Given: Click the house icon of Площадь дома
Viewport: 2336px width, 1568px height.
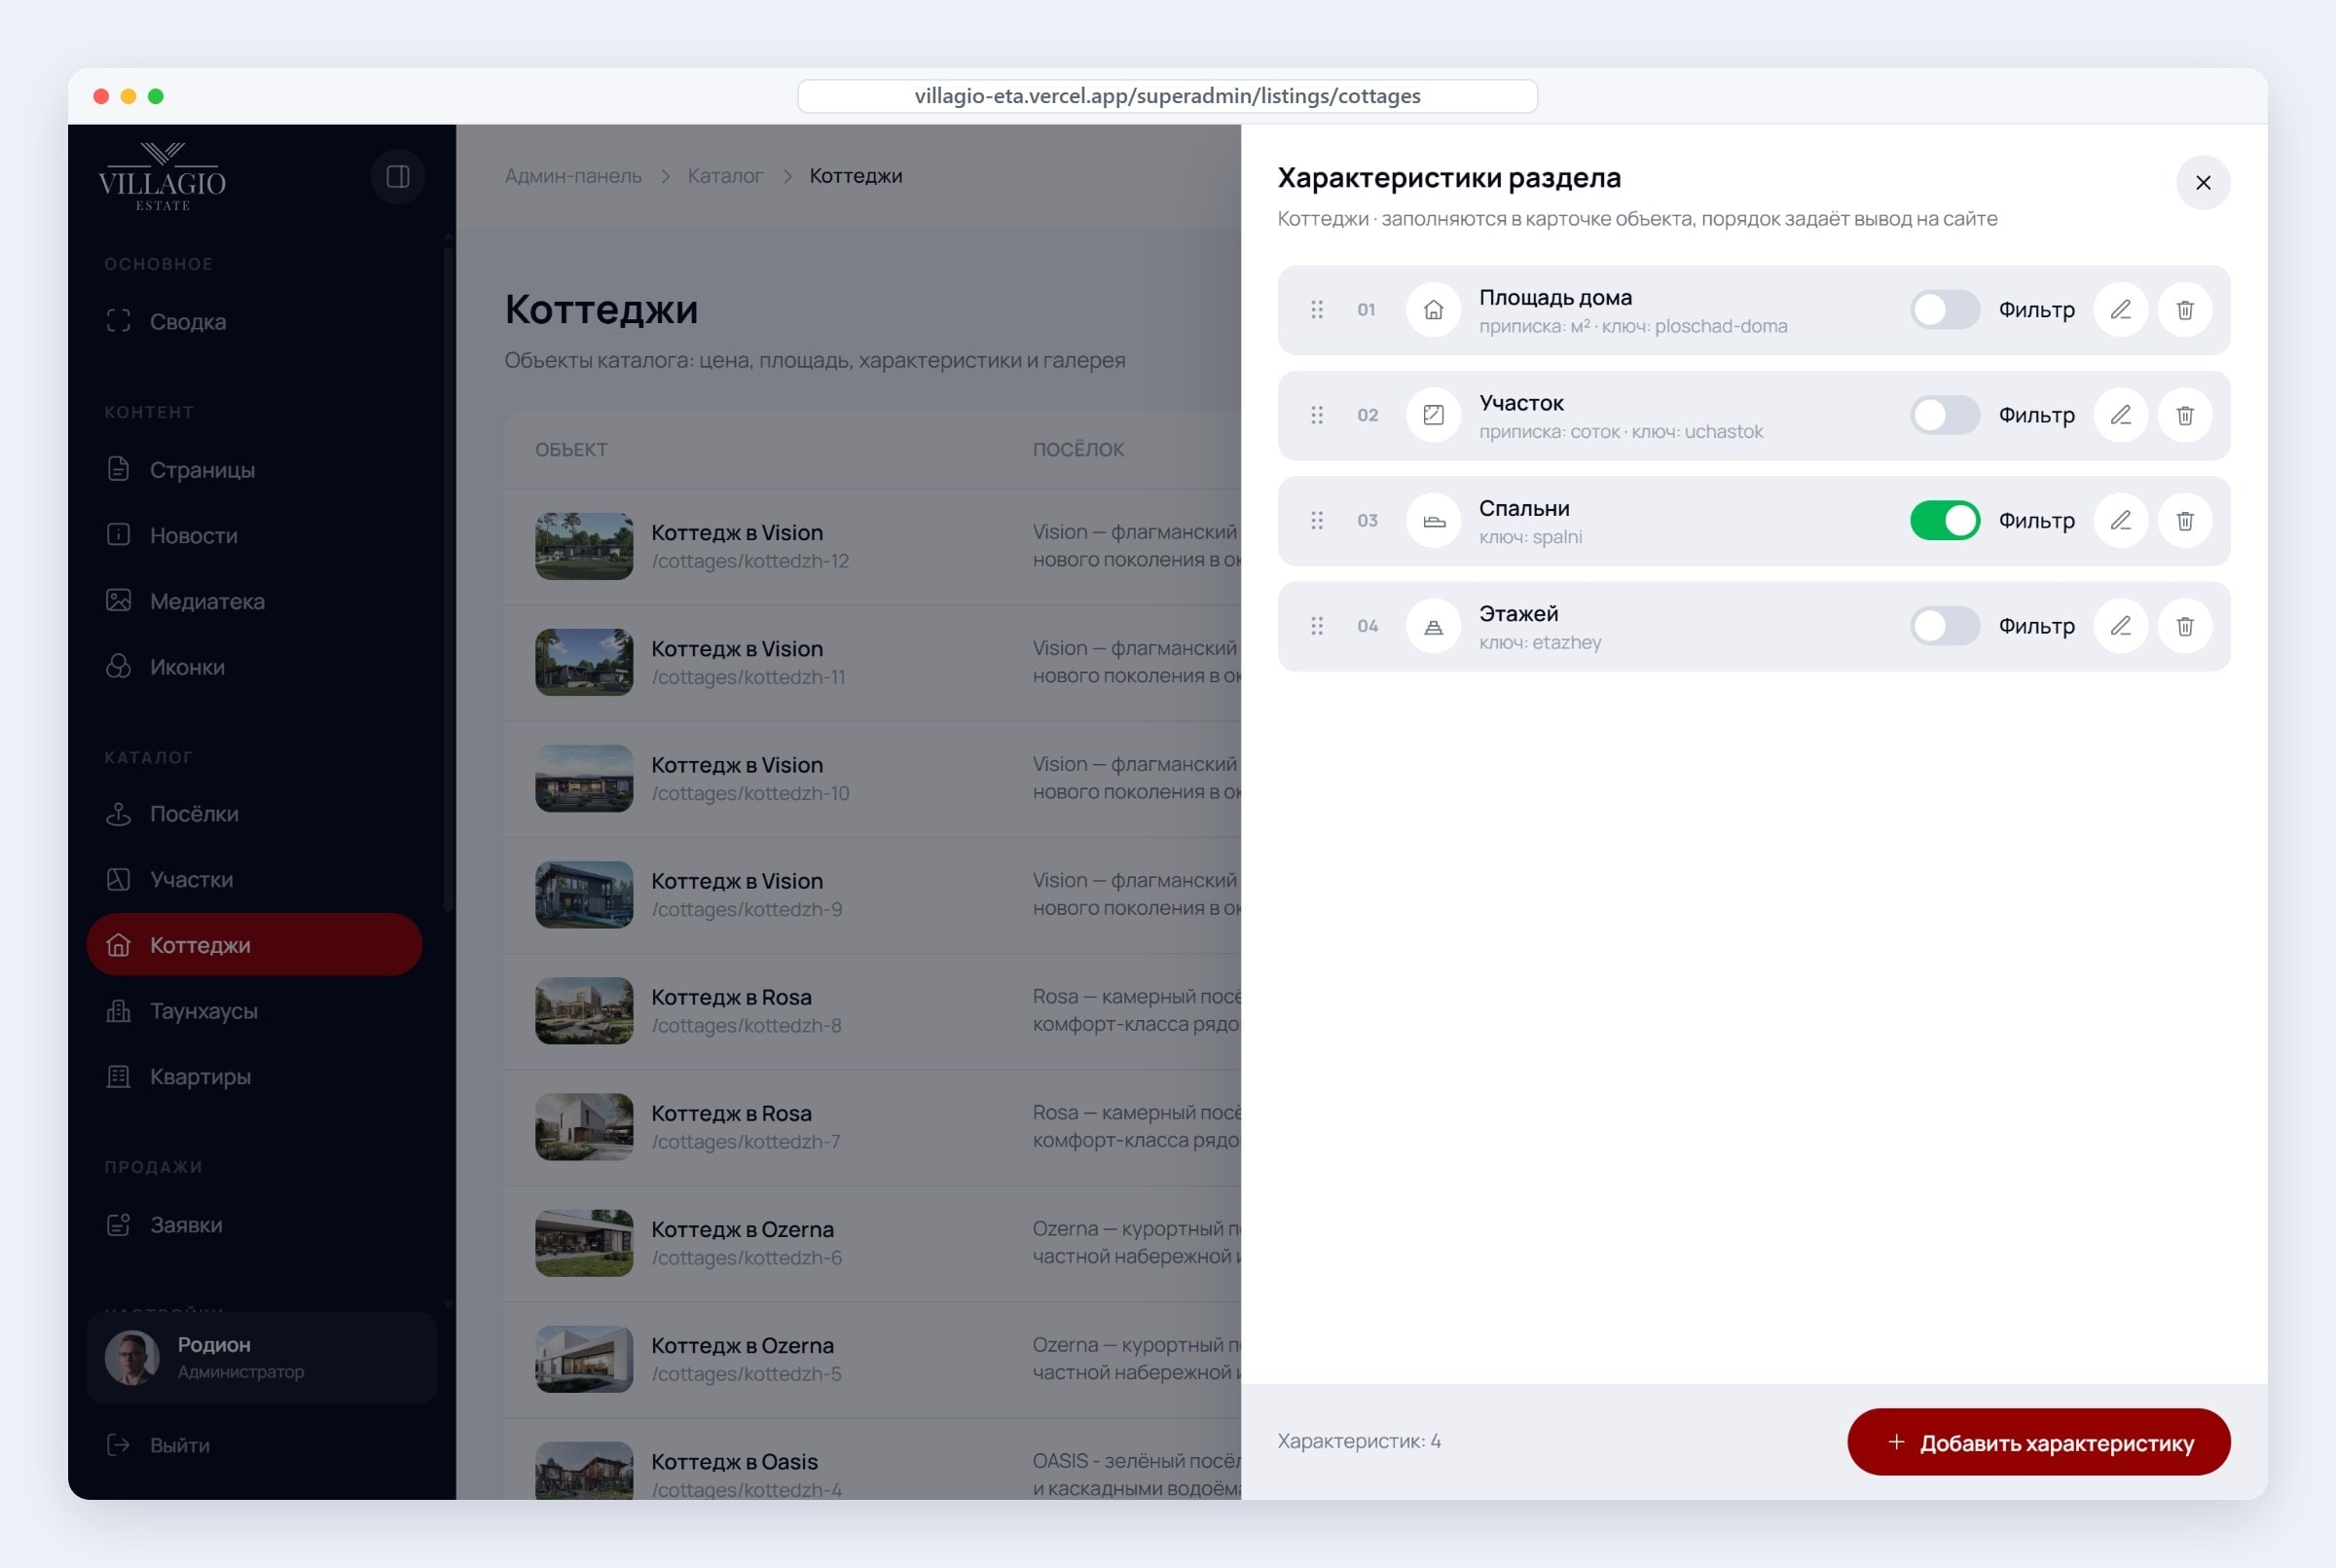Looking at the screenshot, I should 1433,310.
